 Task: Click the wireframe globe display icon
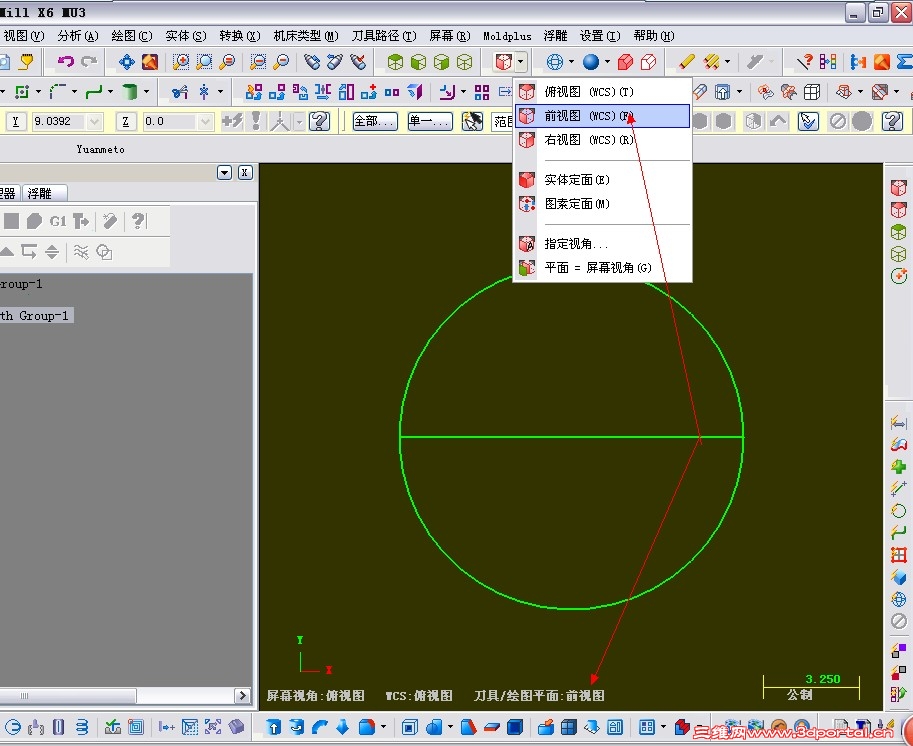(x=555, y=62)
